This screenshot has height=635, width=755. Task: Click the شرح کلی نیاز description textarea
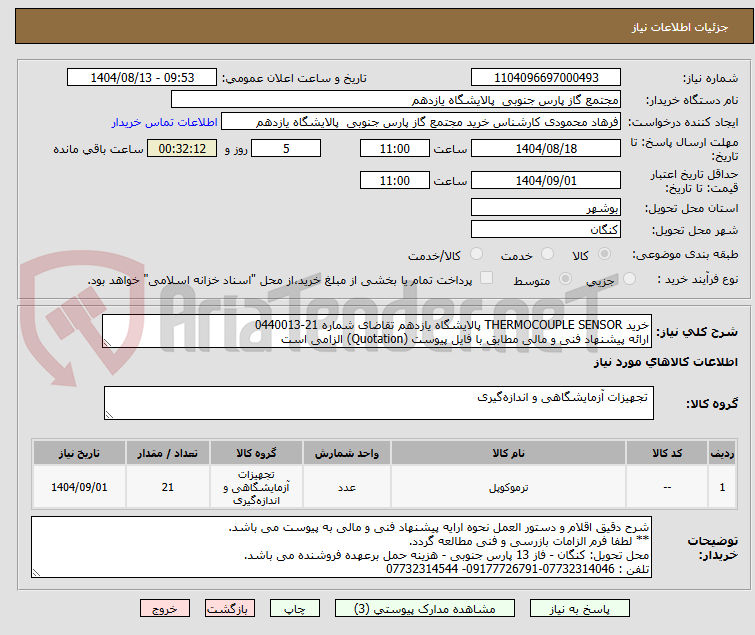pyautogui.click(x=377, y=331)
